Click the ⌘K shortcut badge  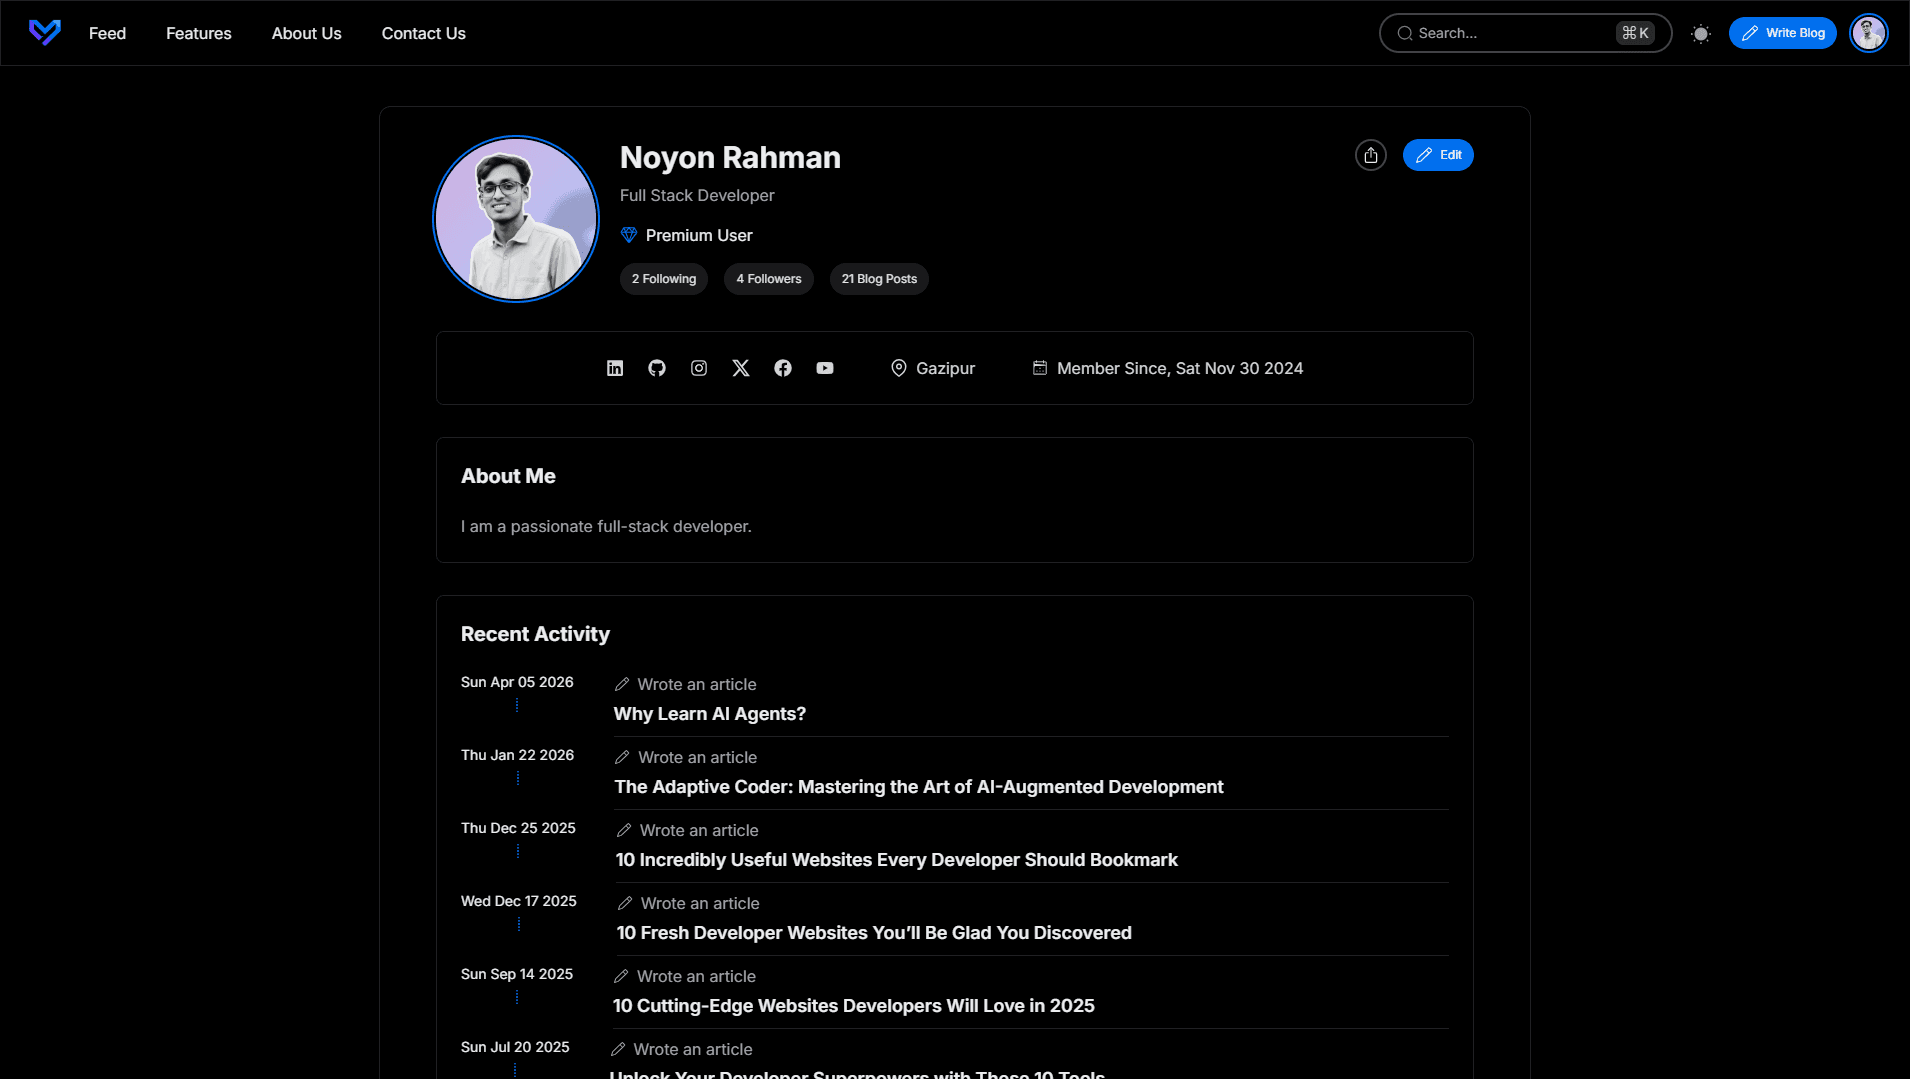pyautogui.click(x=1635, y=33)
